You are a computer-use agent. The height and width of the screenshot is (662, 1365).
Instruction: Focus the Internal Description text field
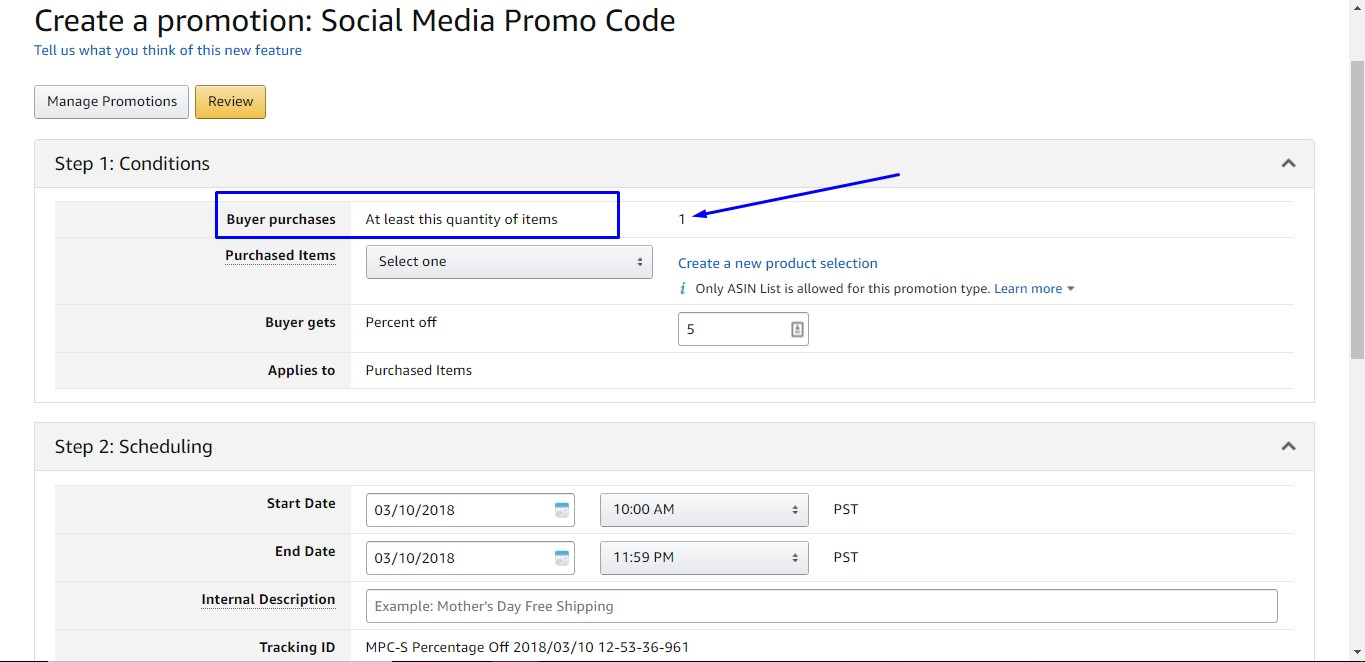tap(821, 606)
